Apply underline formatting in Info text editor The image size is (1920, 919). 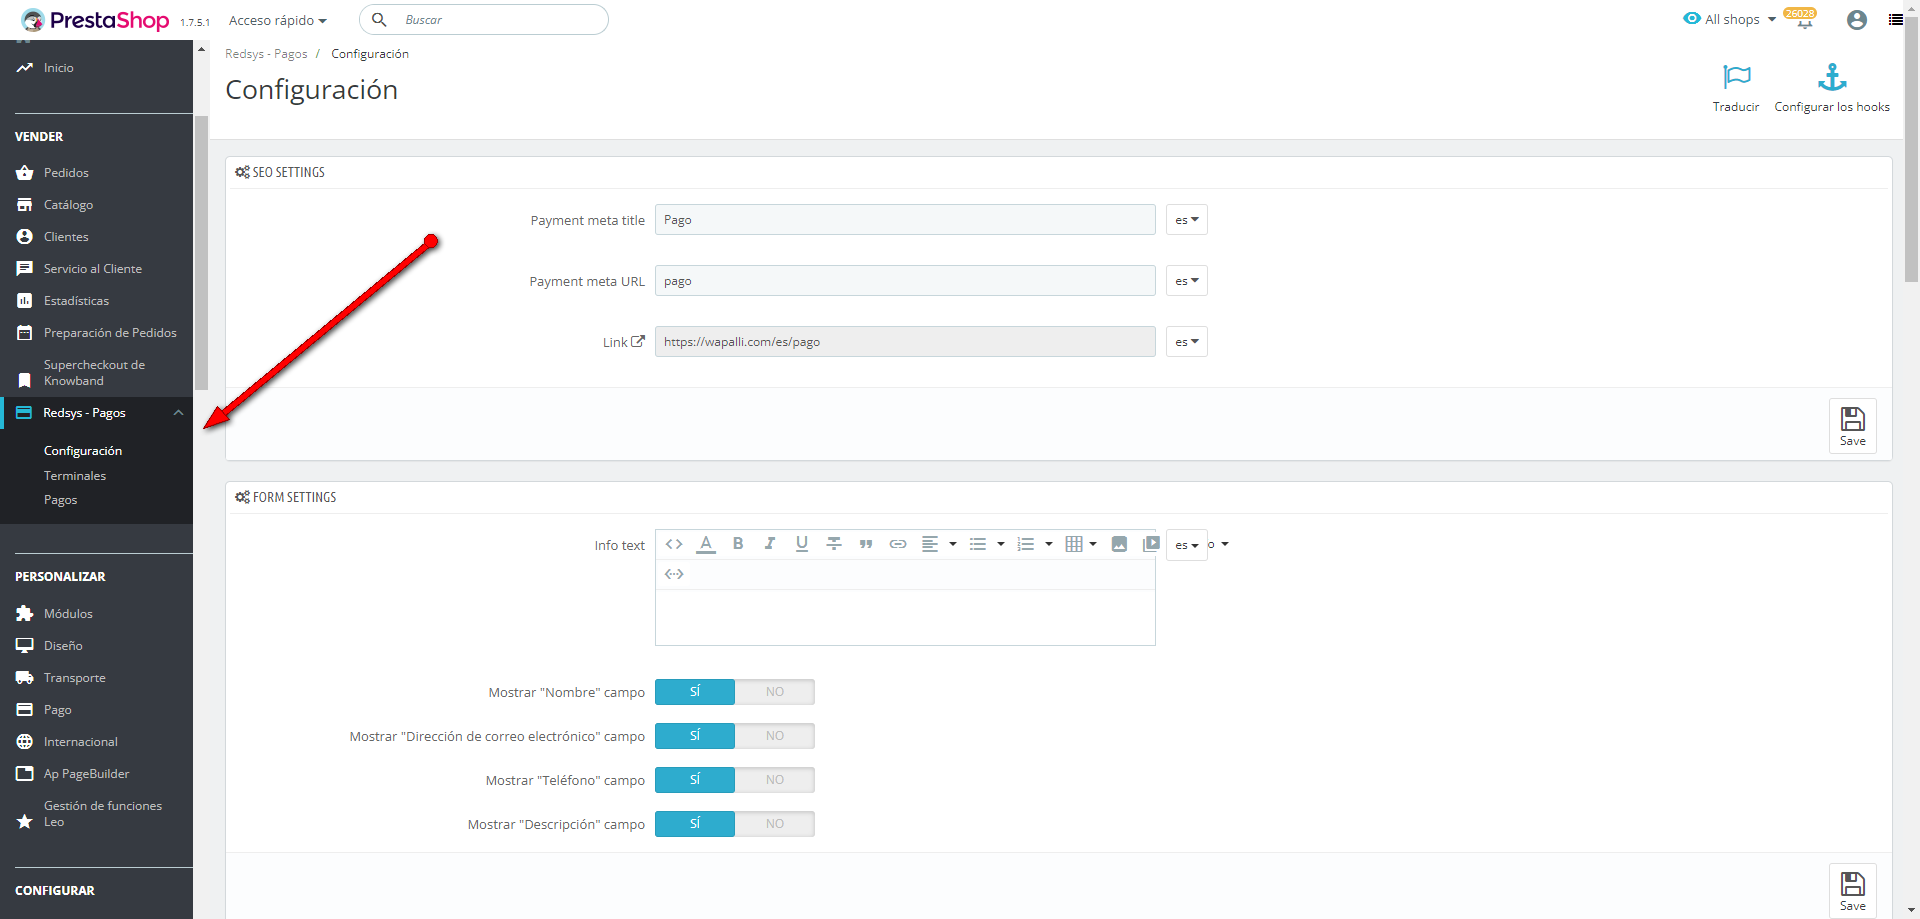pyautogui.click(x=802, y=544)
